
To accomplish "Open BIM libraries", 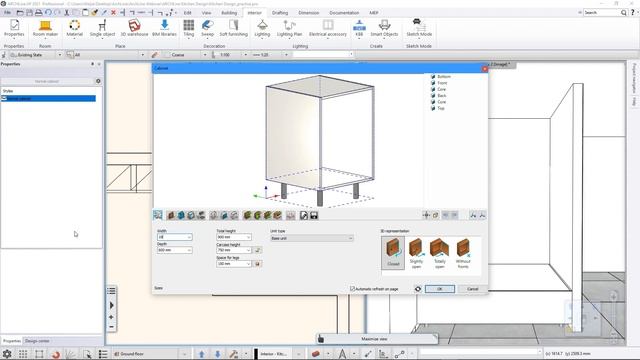I will point(164,28).
